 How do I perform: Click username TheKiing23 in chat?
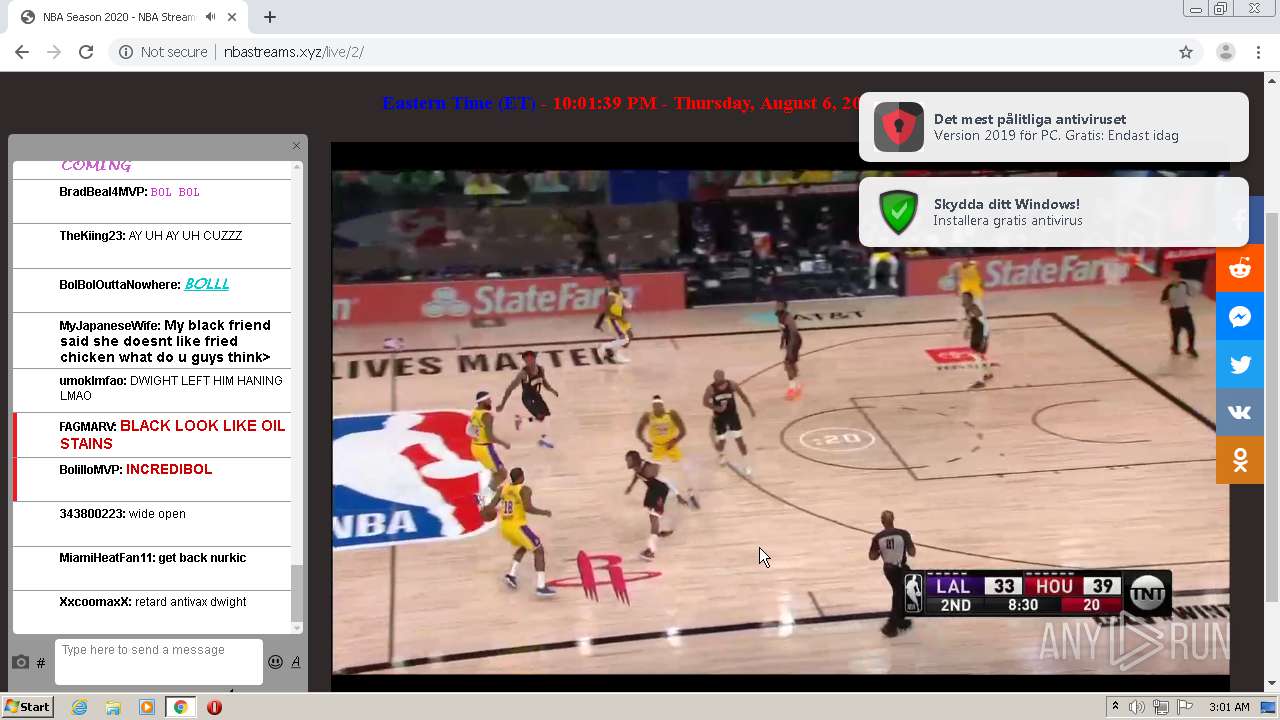click(92, 236)
